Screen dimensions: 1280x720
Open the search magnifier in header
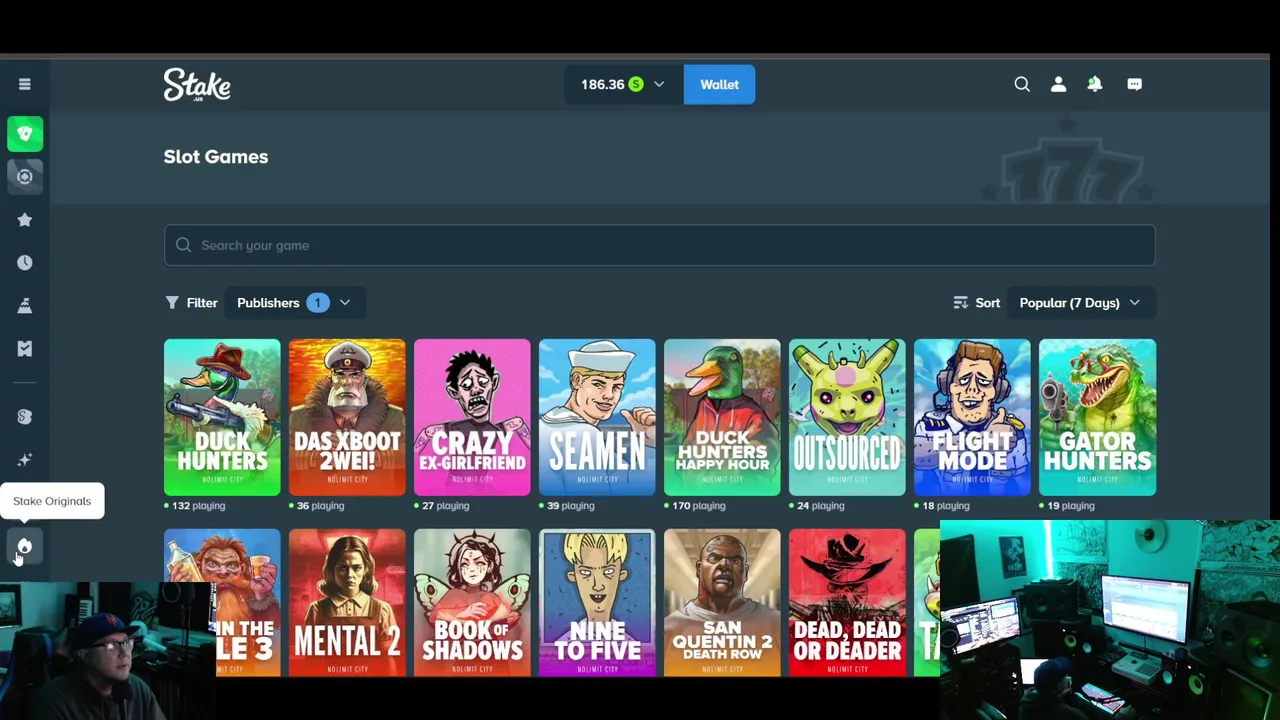point(1022,85)
